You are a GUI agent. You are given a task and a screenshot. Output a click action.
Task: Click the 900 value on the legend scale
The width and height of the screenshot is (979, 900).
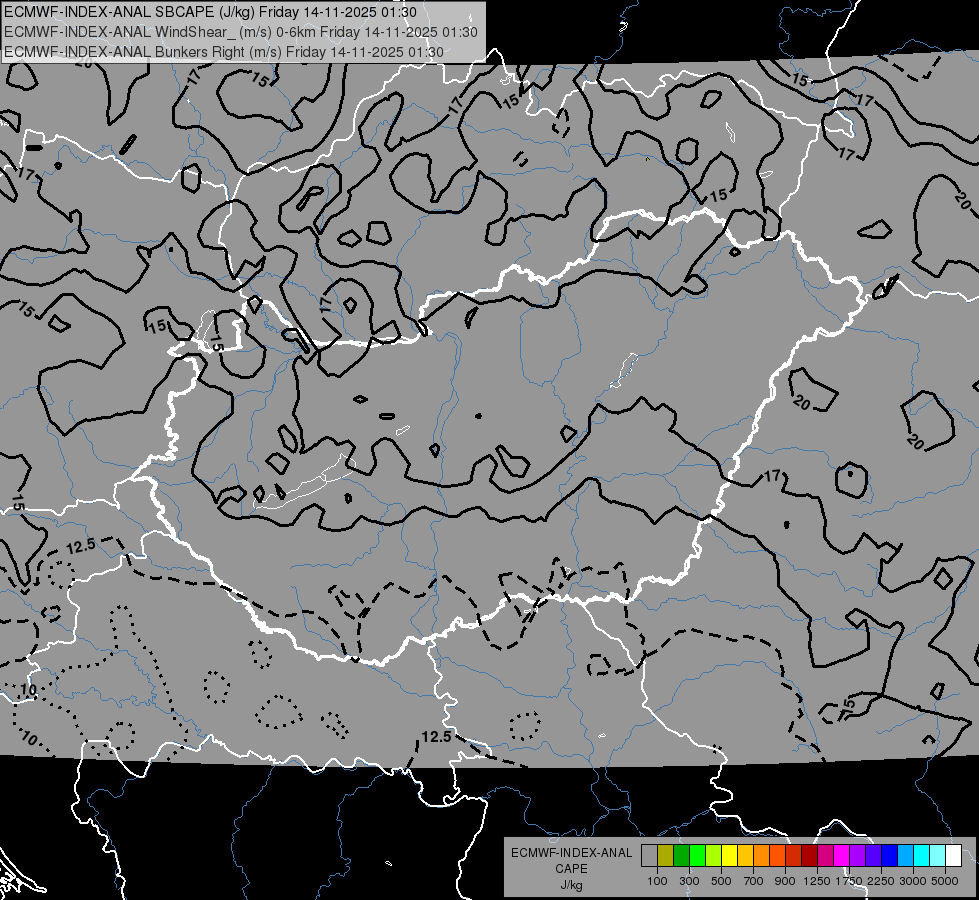785,881
